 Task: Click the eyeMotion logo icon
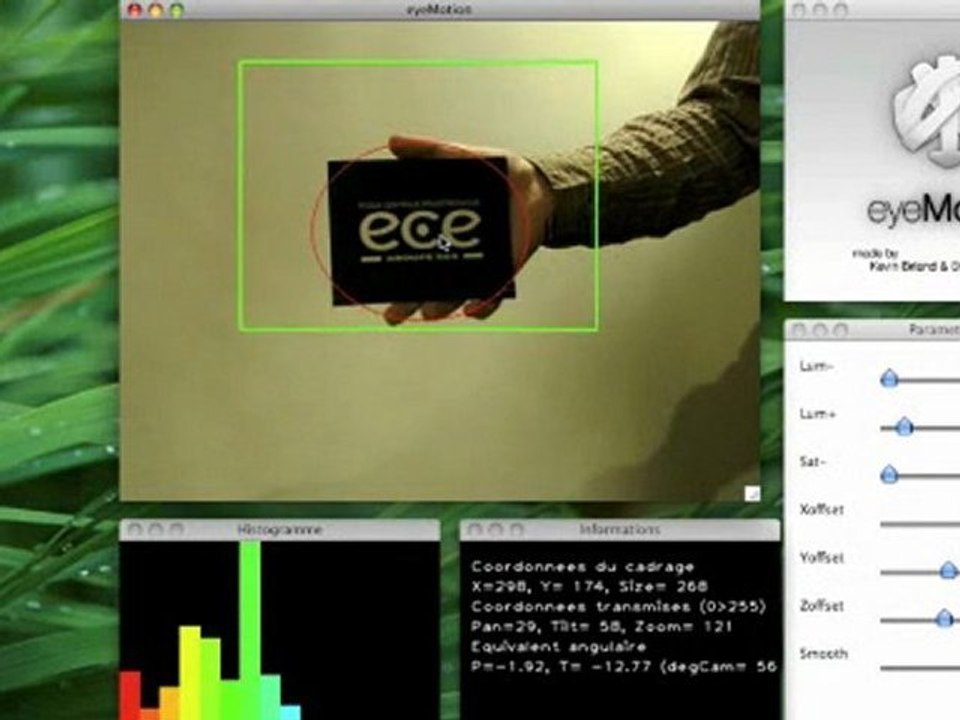point(926,114)
